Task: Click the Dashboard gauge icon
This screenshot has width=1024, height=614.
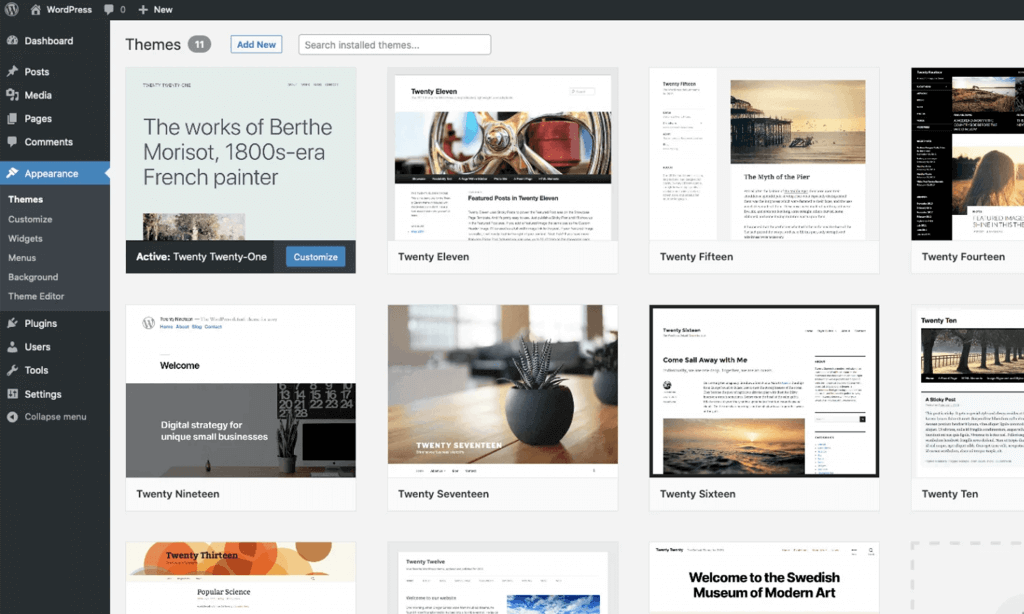Action: coord(12,40)
